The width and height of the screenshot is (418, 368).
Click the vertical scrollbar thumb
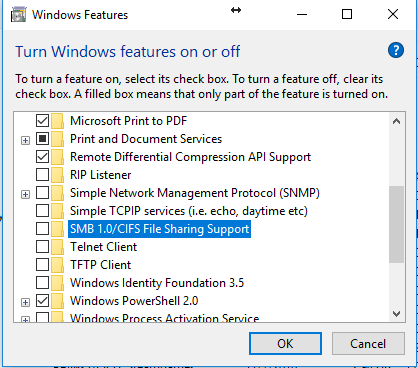pyautogui.click(x=396, y=224)
